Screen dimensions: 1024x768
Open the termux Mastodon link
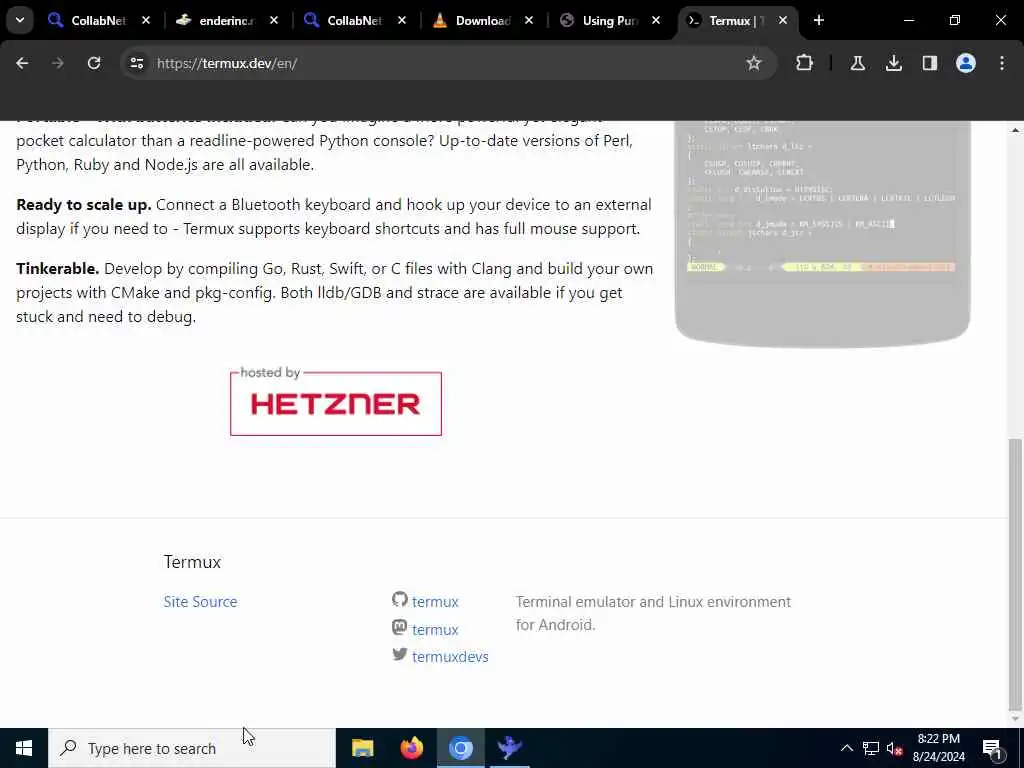[435, 630]
